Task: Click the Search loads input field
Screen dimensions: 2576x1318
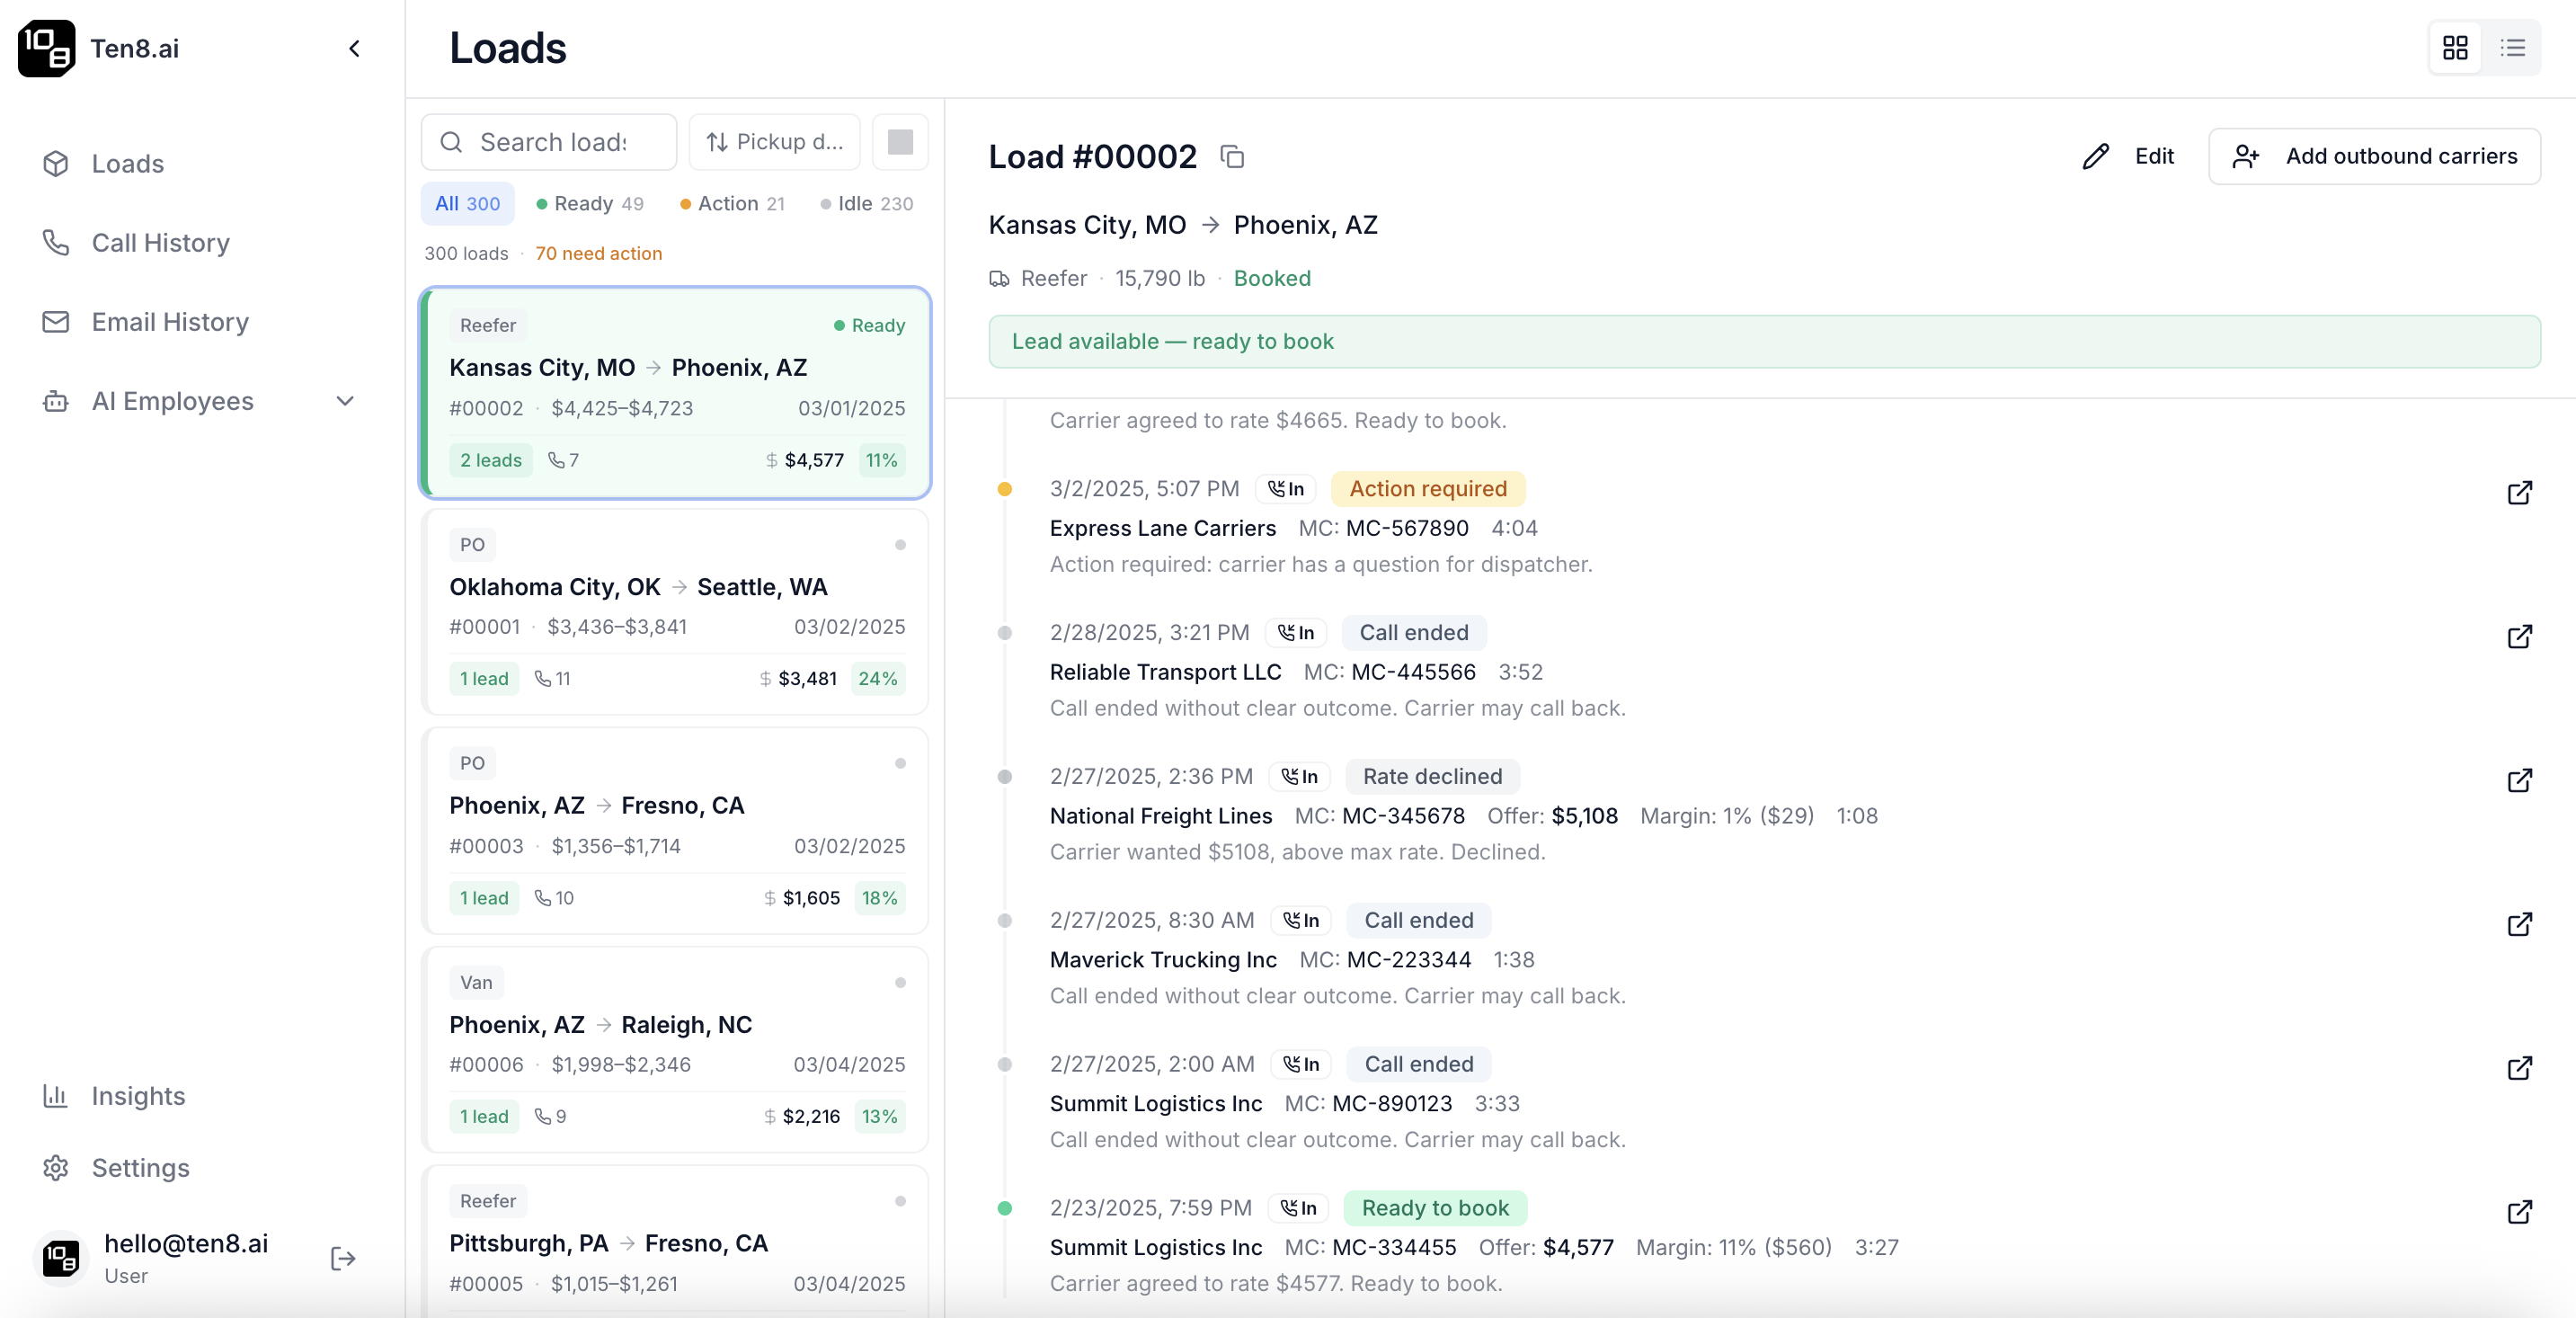Action: click(x=552, y=142)
